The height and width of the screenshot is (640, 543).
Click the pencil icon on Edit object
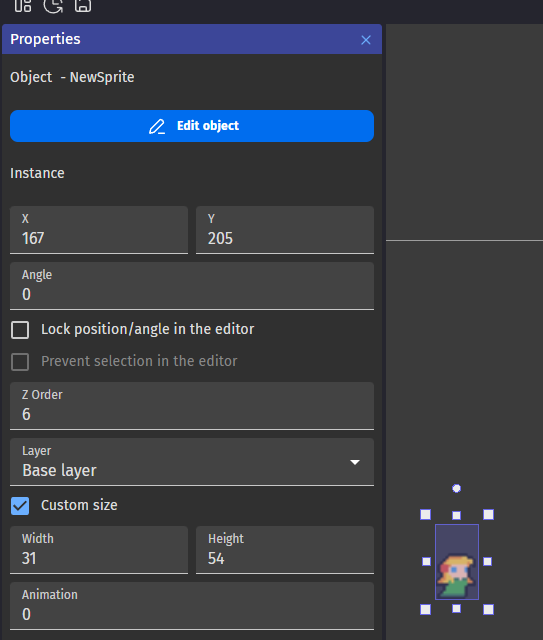click(x=157, y=127)
